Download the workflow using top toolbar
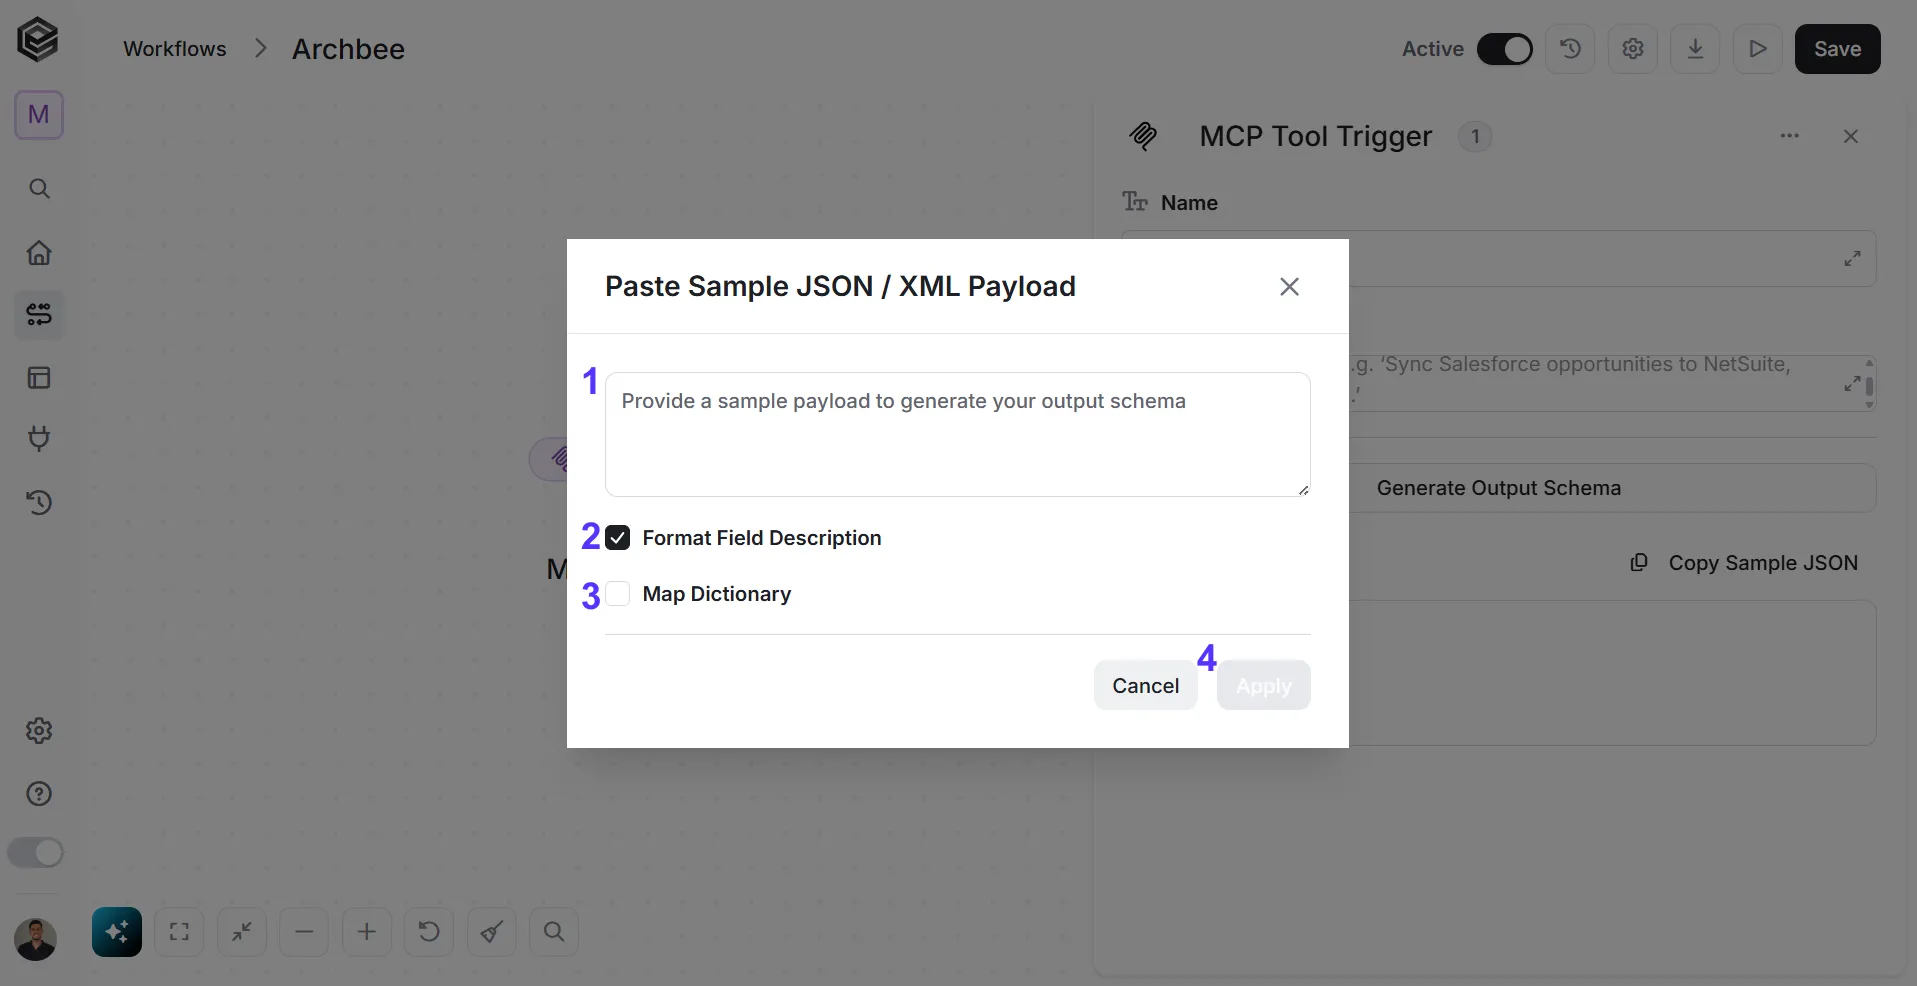The width and height of the screenshot is (1917, 986). click(x=1695, y=49)
